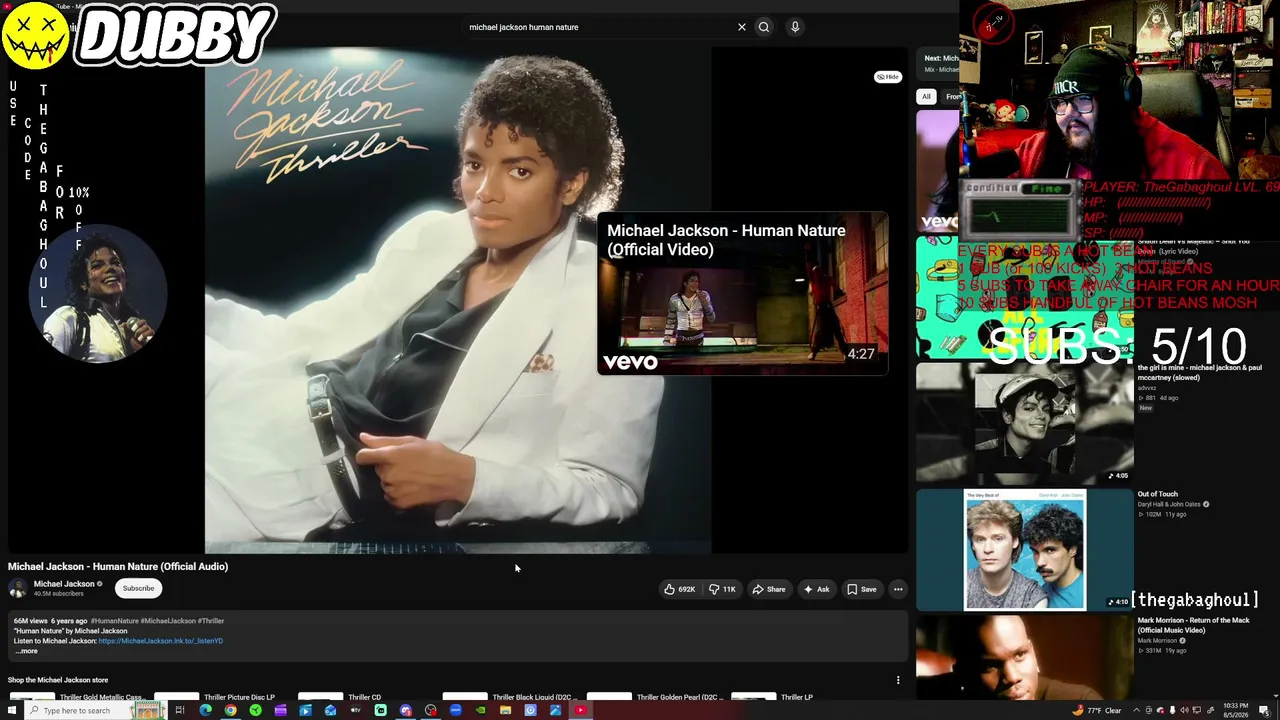The width and height of the screenshot is (1280, 720).
Task: Open the Windows notification center
Action: click(1264, 710)
